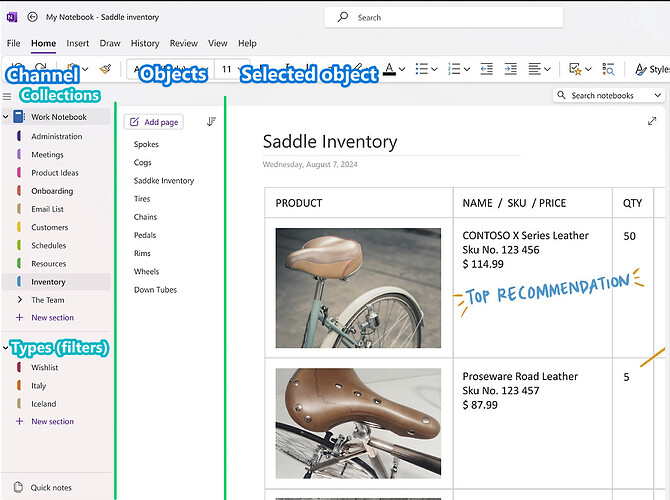This screenshot has height=500, width=670.
Task: Open the Administration section
Action: [56, 136]
